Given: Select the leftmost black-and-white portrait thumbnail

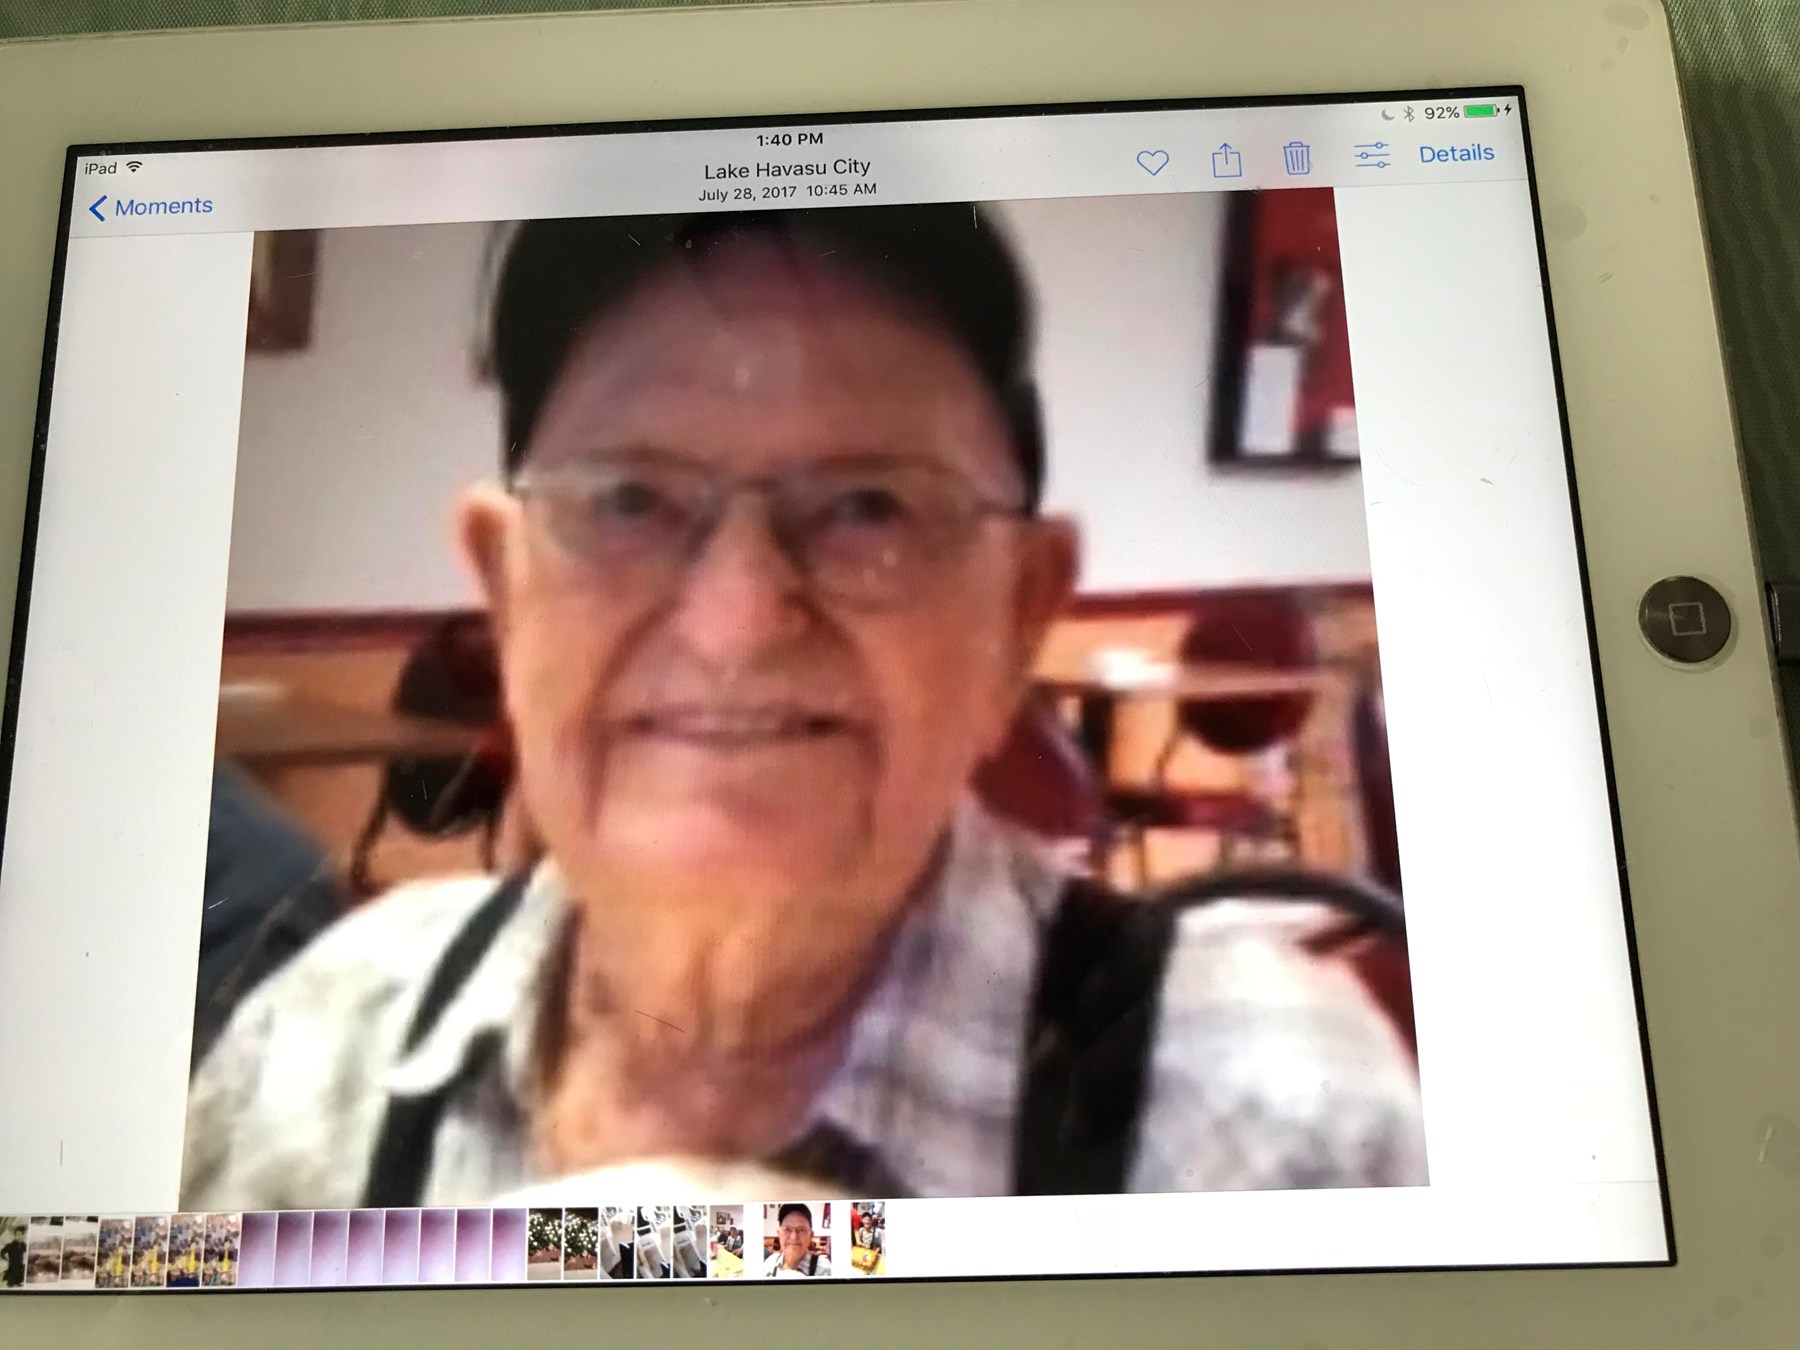Looking at the screenshot, I should click(x=12, y=1252).
